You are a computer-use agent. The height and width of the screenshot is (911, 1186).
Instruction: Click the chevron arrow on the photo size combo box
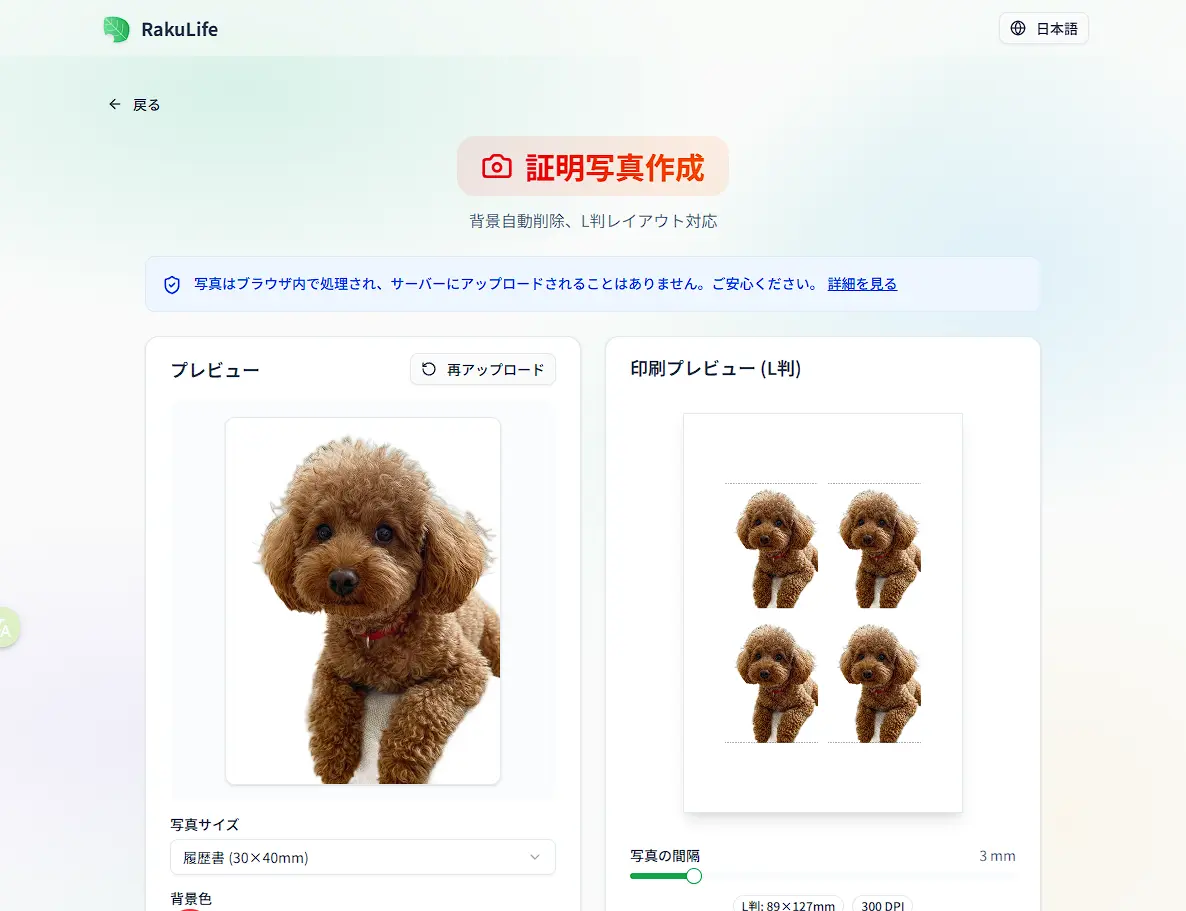[535, 857]
